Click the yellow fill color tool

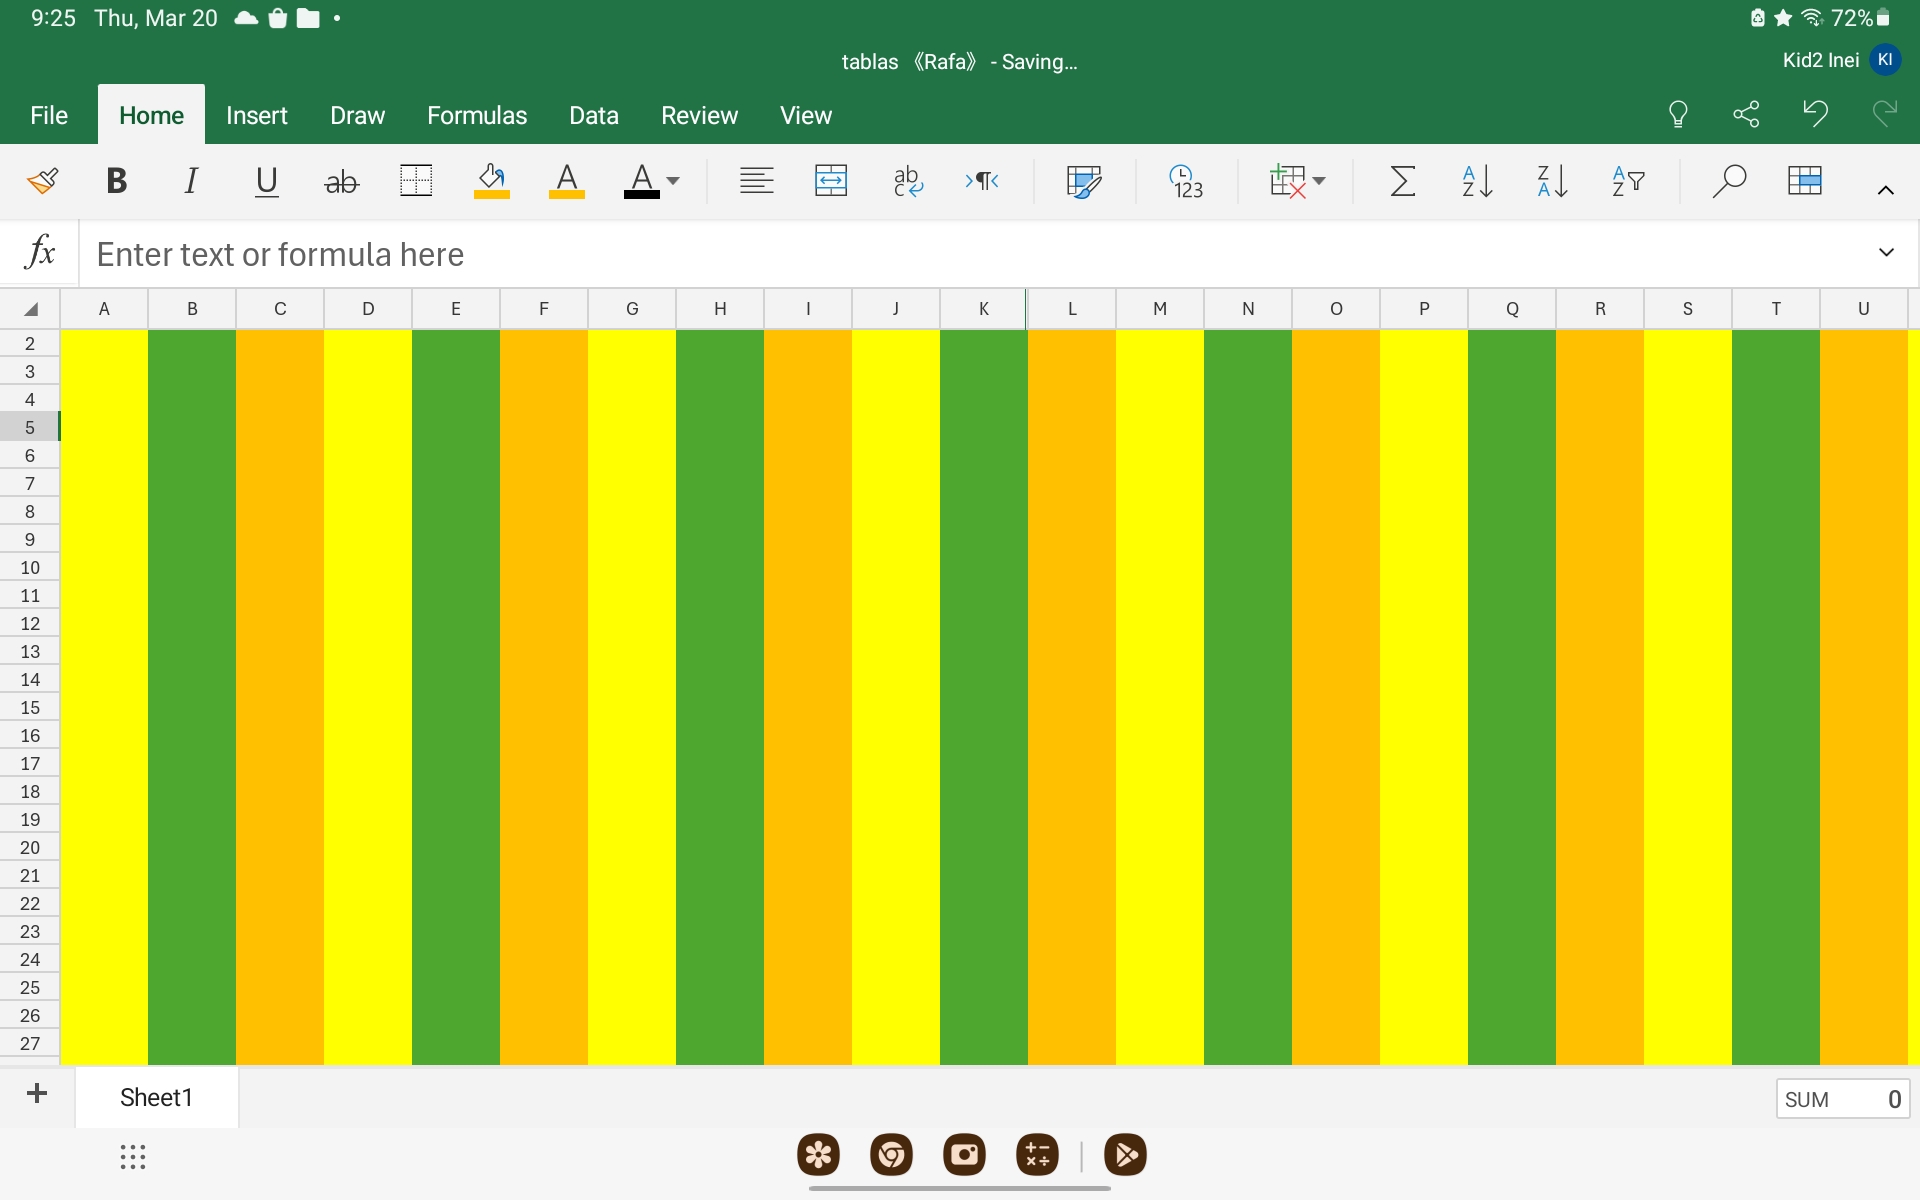pos(491,181)
